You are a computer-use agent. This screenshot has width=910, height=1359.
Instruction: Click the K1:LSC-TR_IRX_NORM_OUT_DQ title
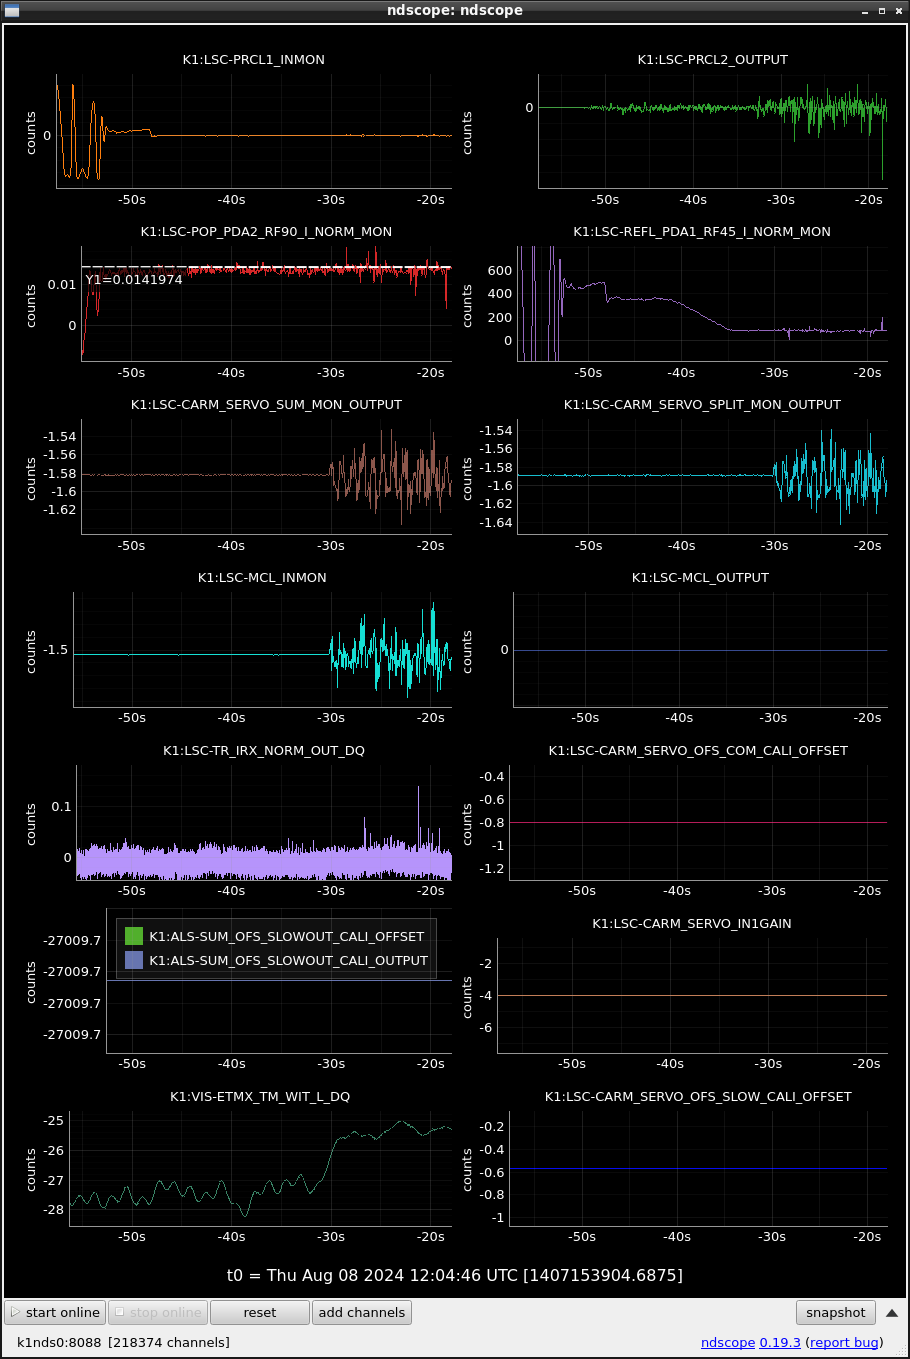click(x=264, y=751)
